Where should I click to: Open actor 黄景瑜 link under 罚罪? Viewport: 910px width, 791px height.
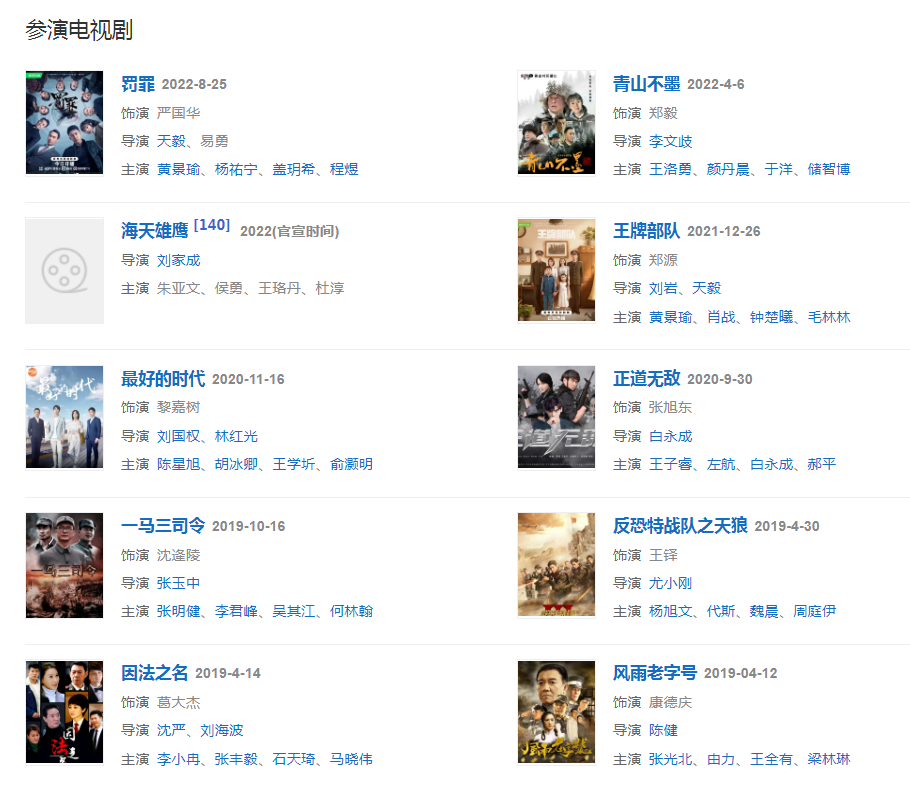pyautogui.click(x=178, y=169)
